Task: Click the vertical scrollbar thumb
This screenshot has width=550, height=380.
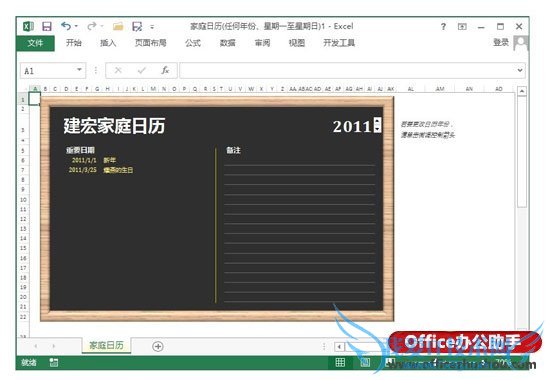Action: [x=522, y=152]
